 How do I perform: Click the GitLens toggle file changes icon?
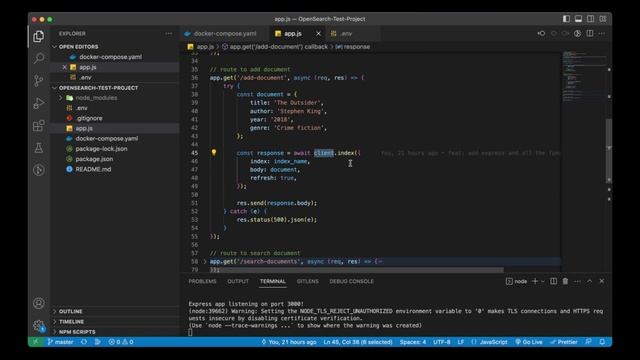[578, 33]
